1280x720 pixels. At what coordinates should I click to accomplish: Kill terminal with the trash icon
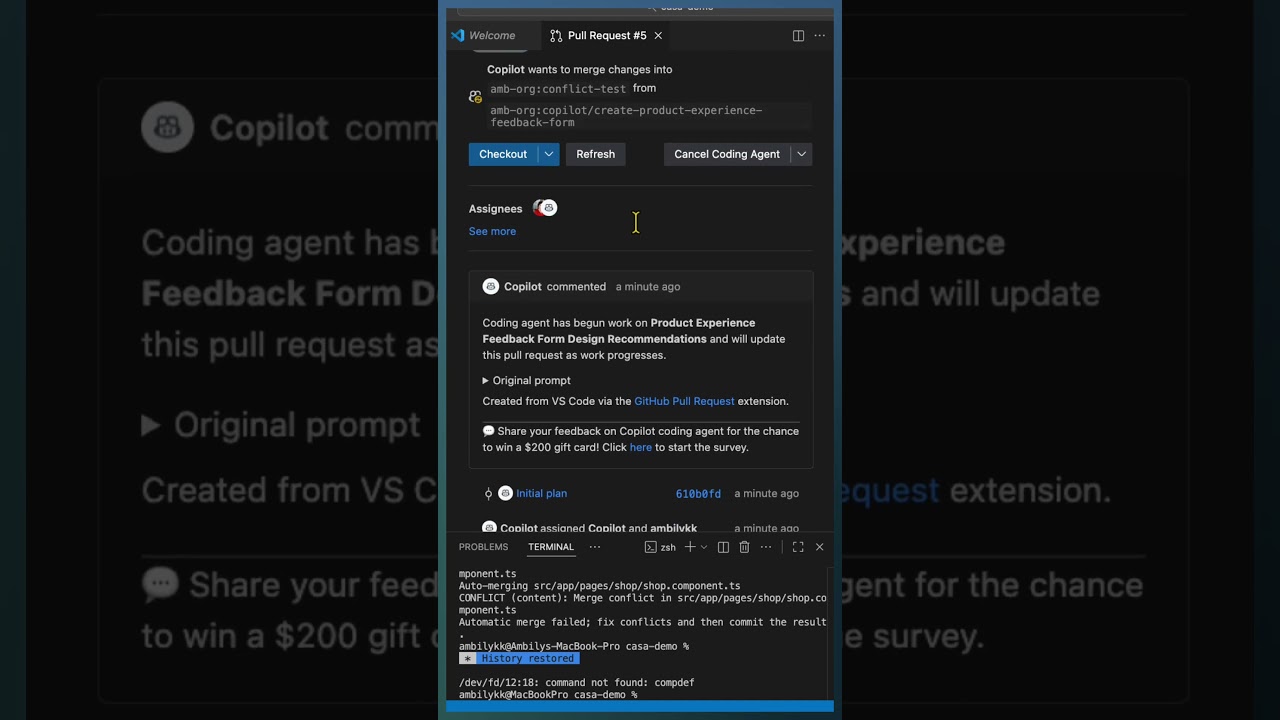[744, 547]
